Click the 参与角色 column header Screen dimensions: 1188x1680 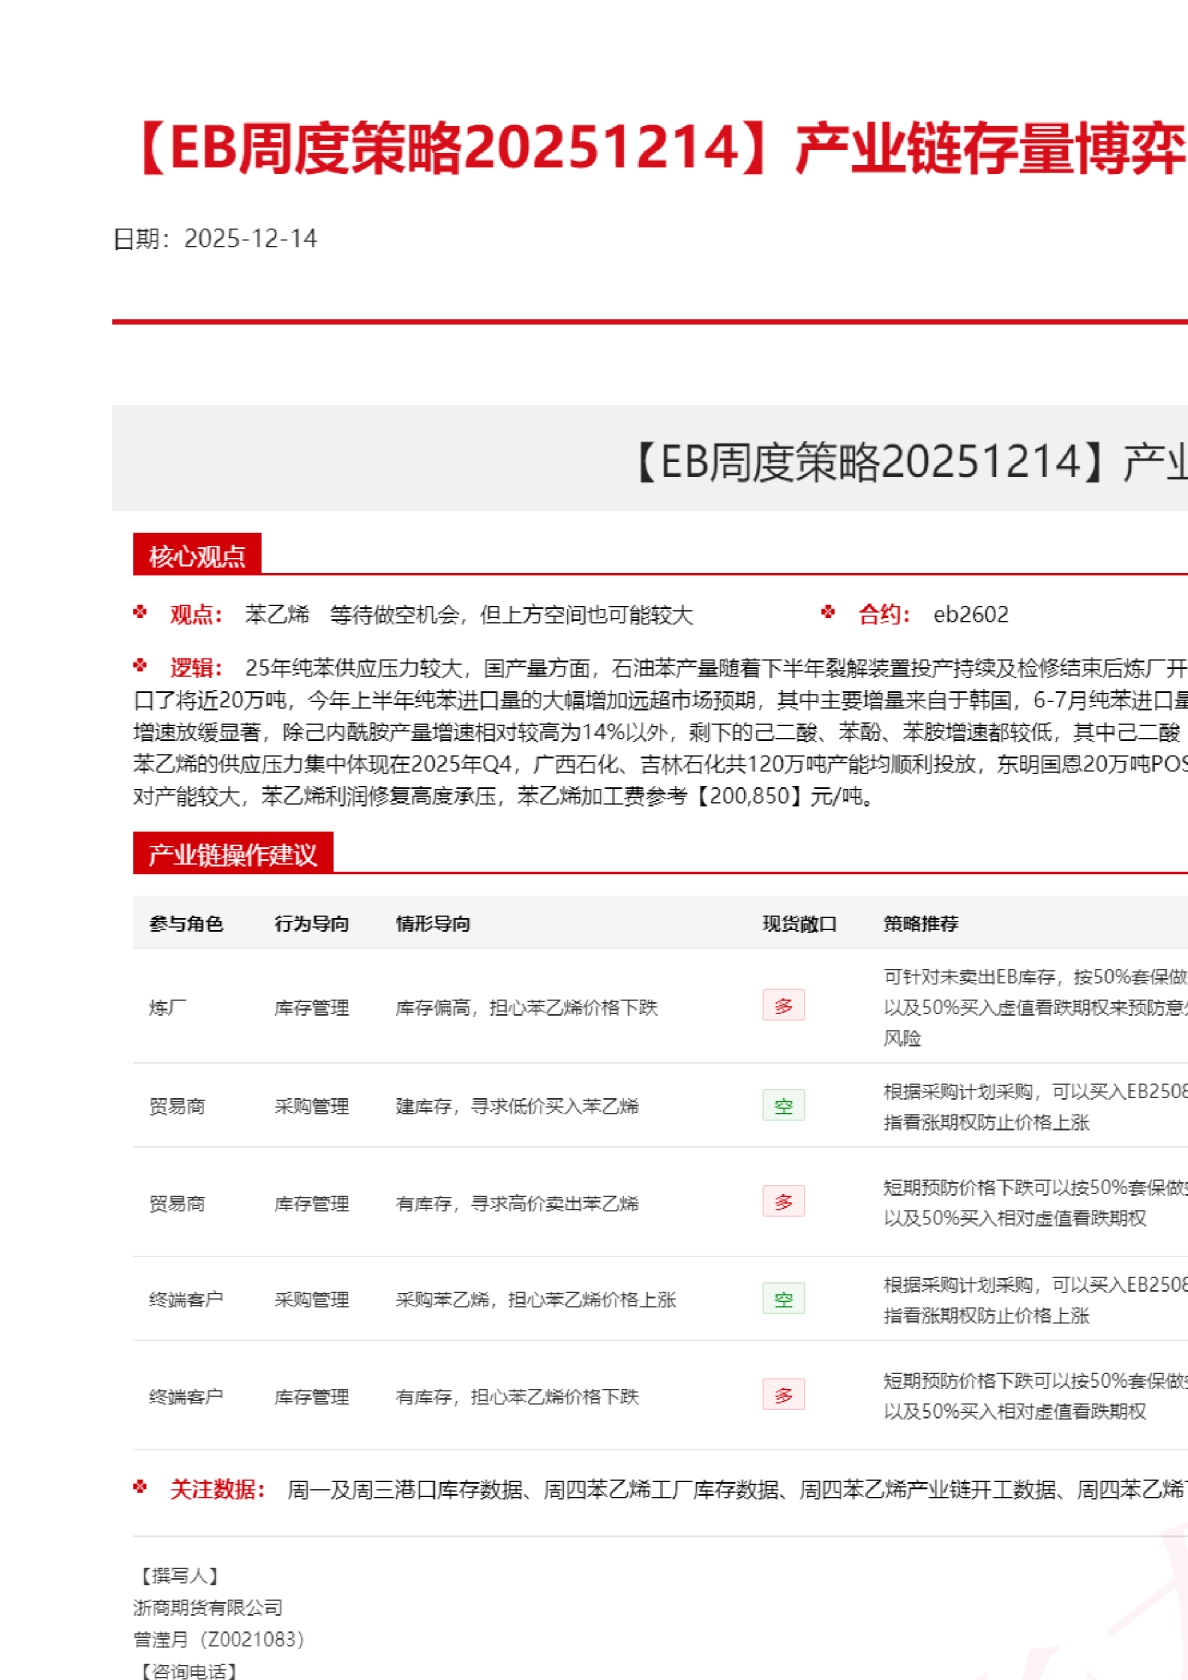[186, 924]
